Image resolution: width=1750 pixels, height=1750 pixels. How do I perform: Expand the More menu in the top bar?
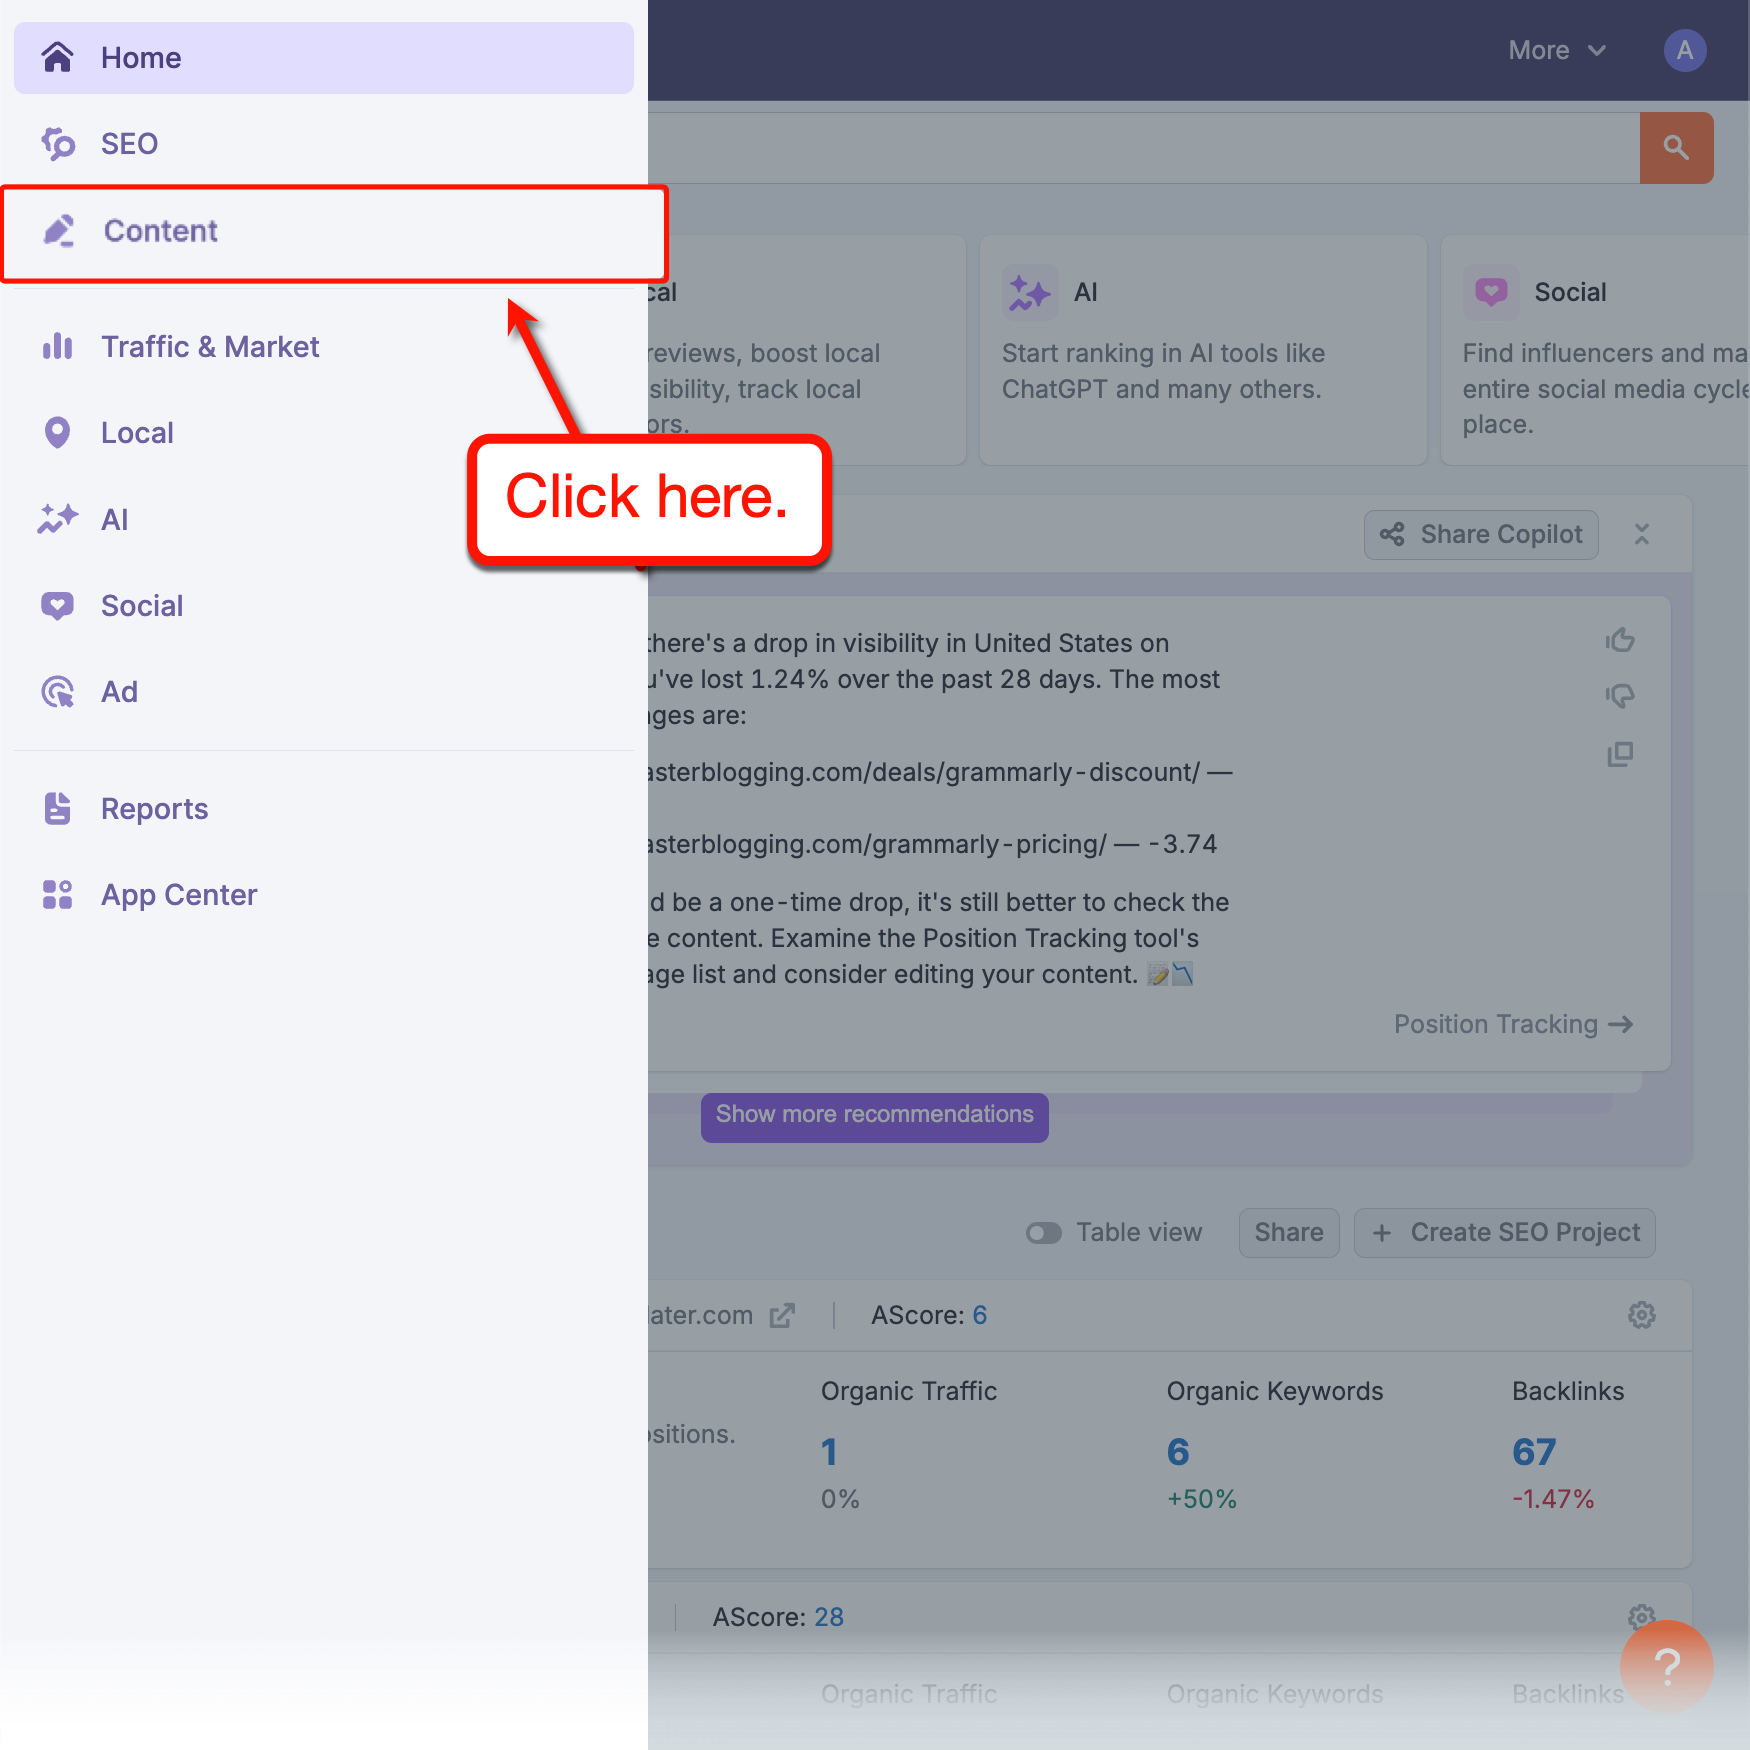pyautogui.click(x=1556, y=49)
